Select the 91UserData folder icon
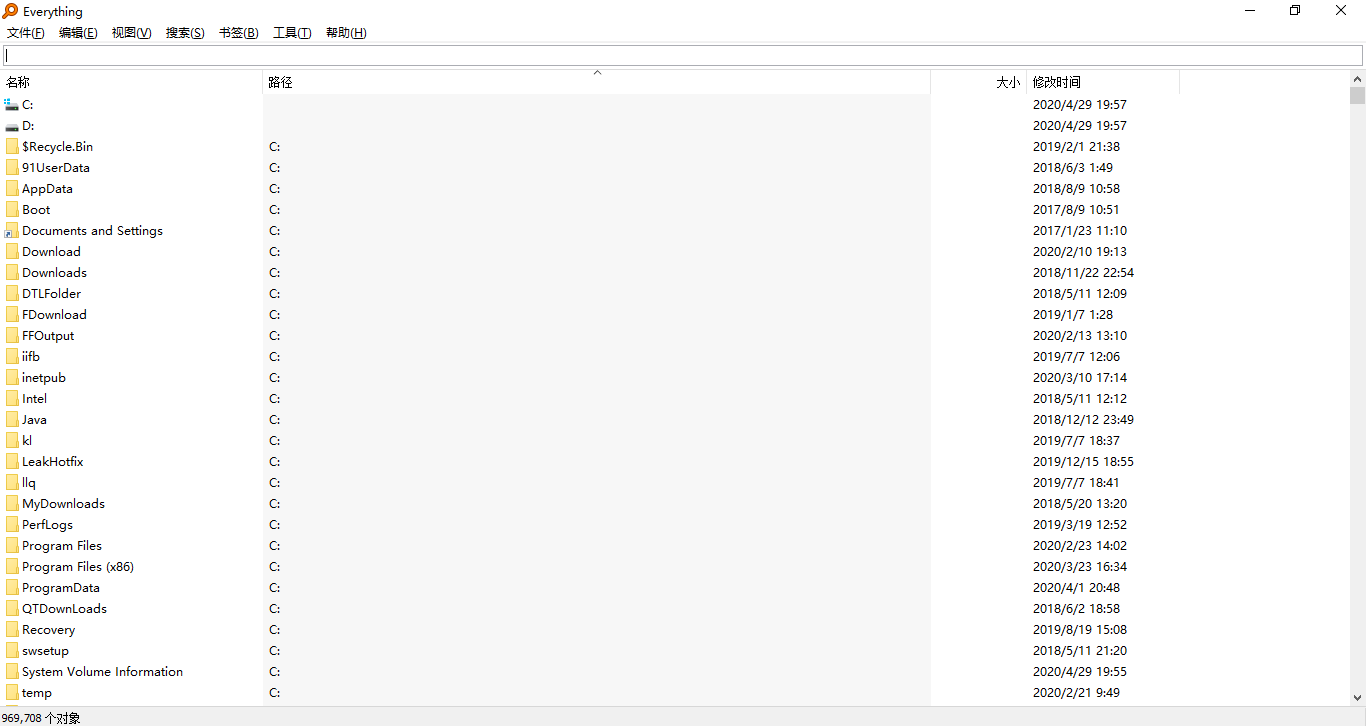This screenshot has height=726, width=1366. 12,167
